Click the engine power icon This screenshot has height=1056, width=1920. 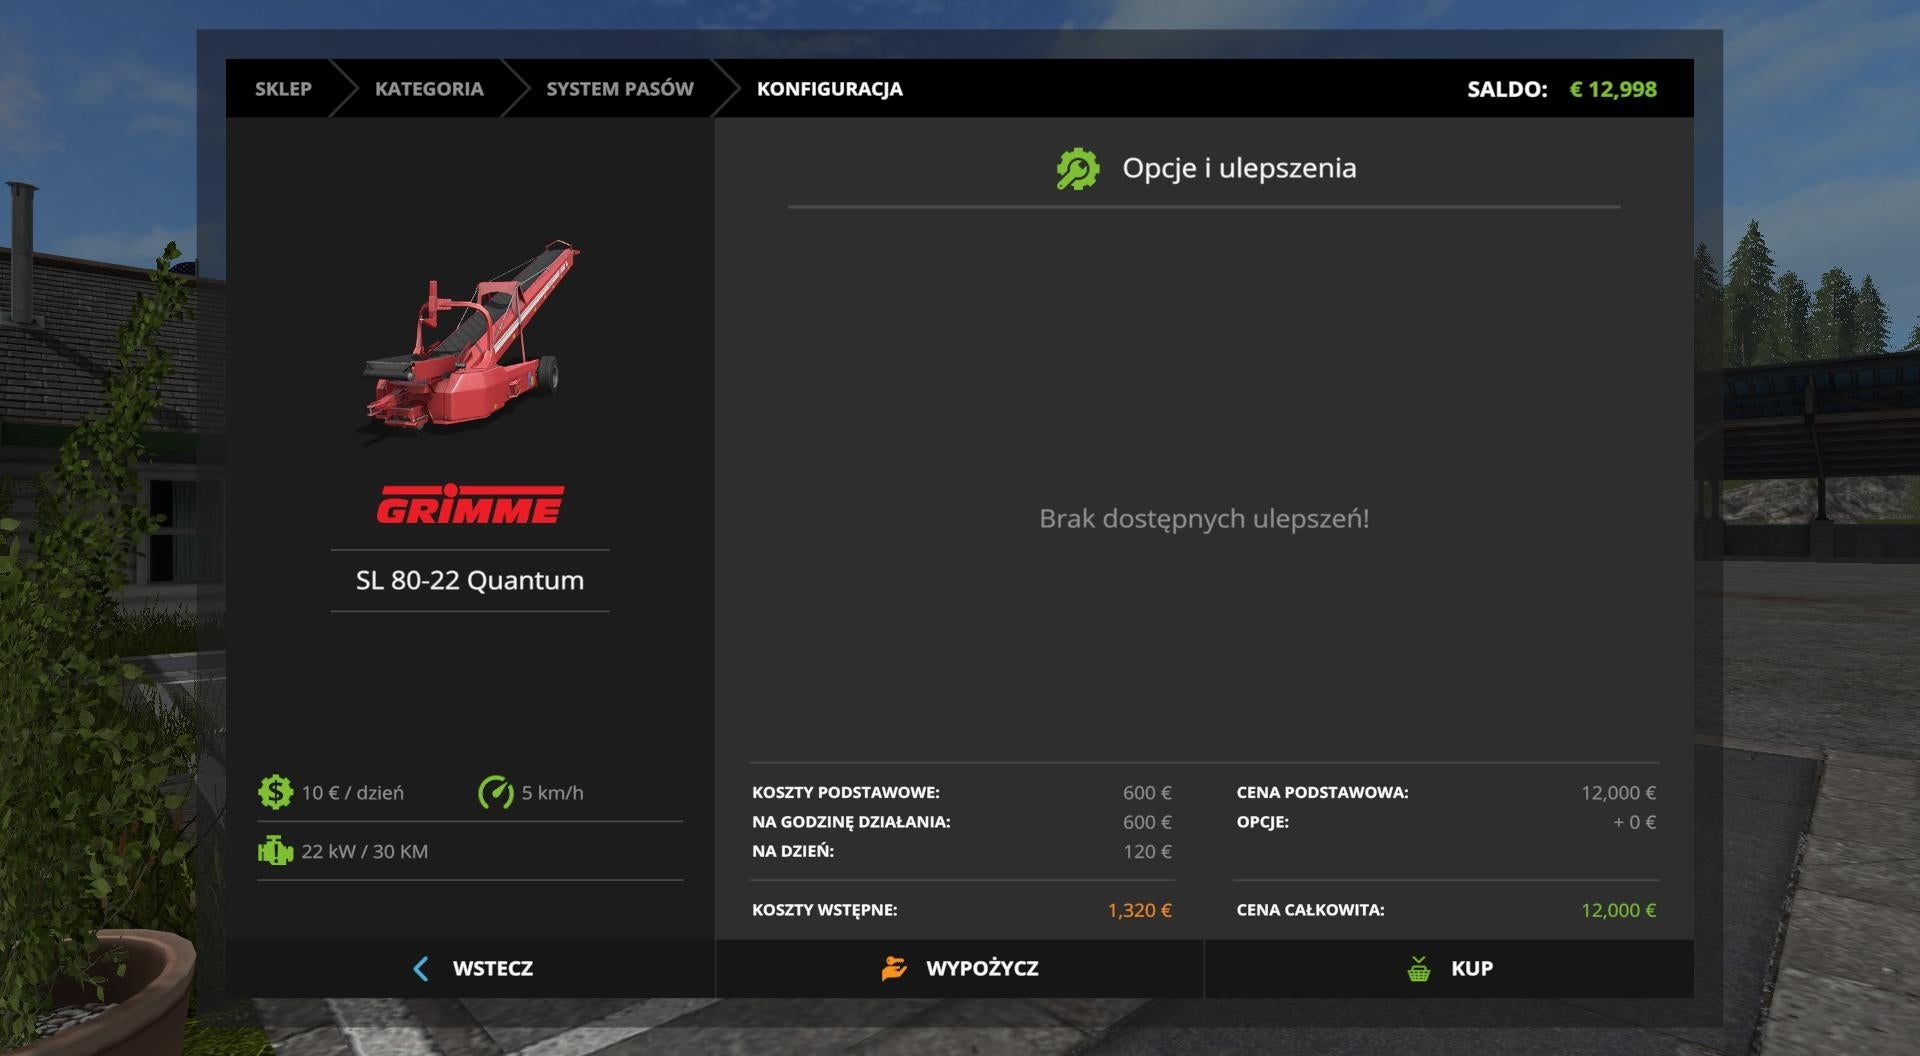pos(275,851)
